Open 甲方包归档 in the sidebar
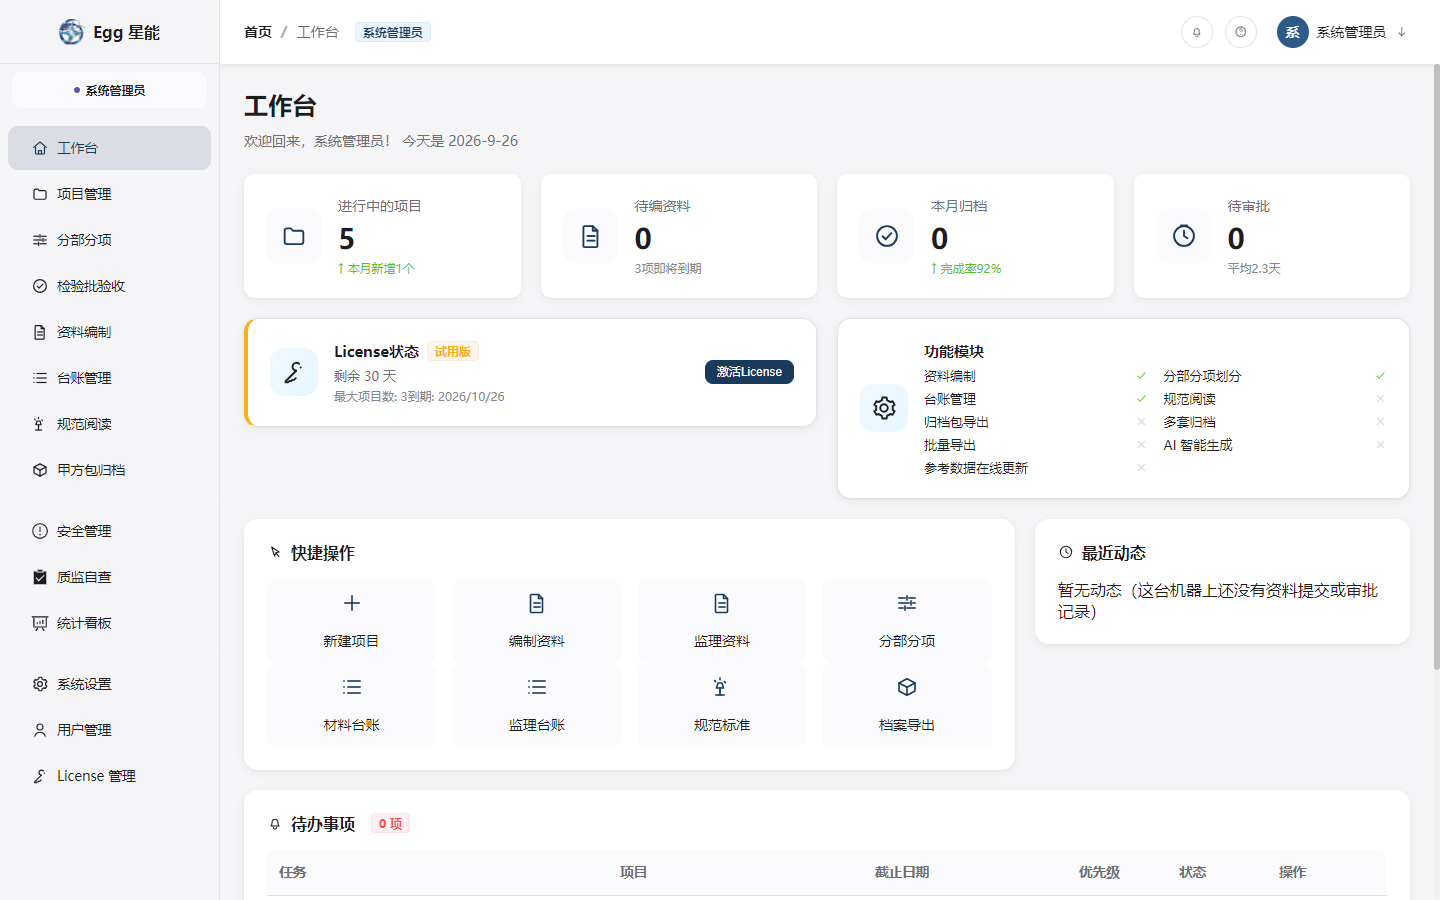The width and height of the screenshot is (1440, 900). [x=109, y=470]
